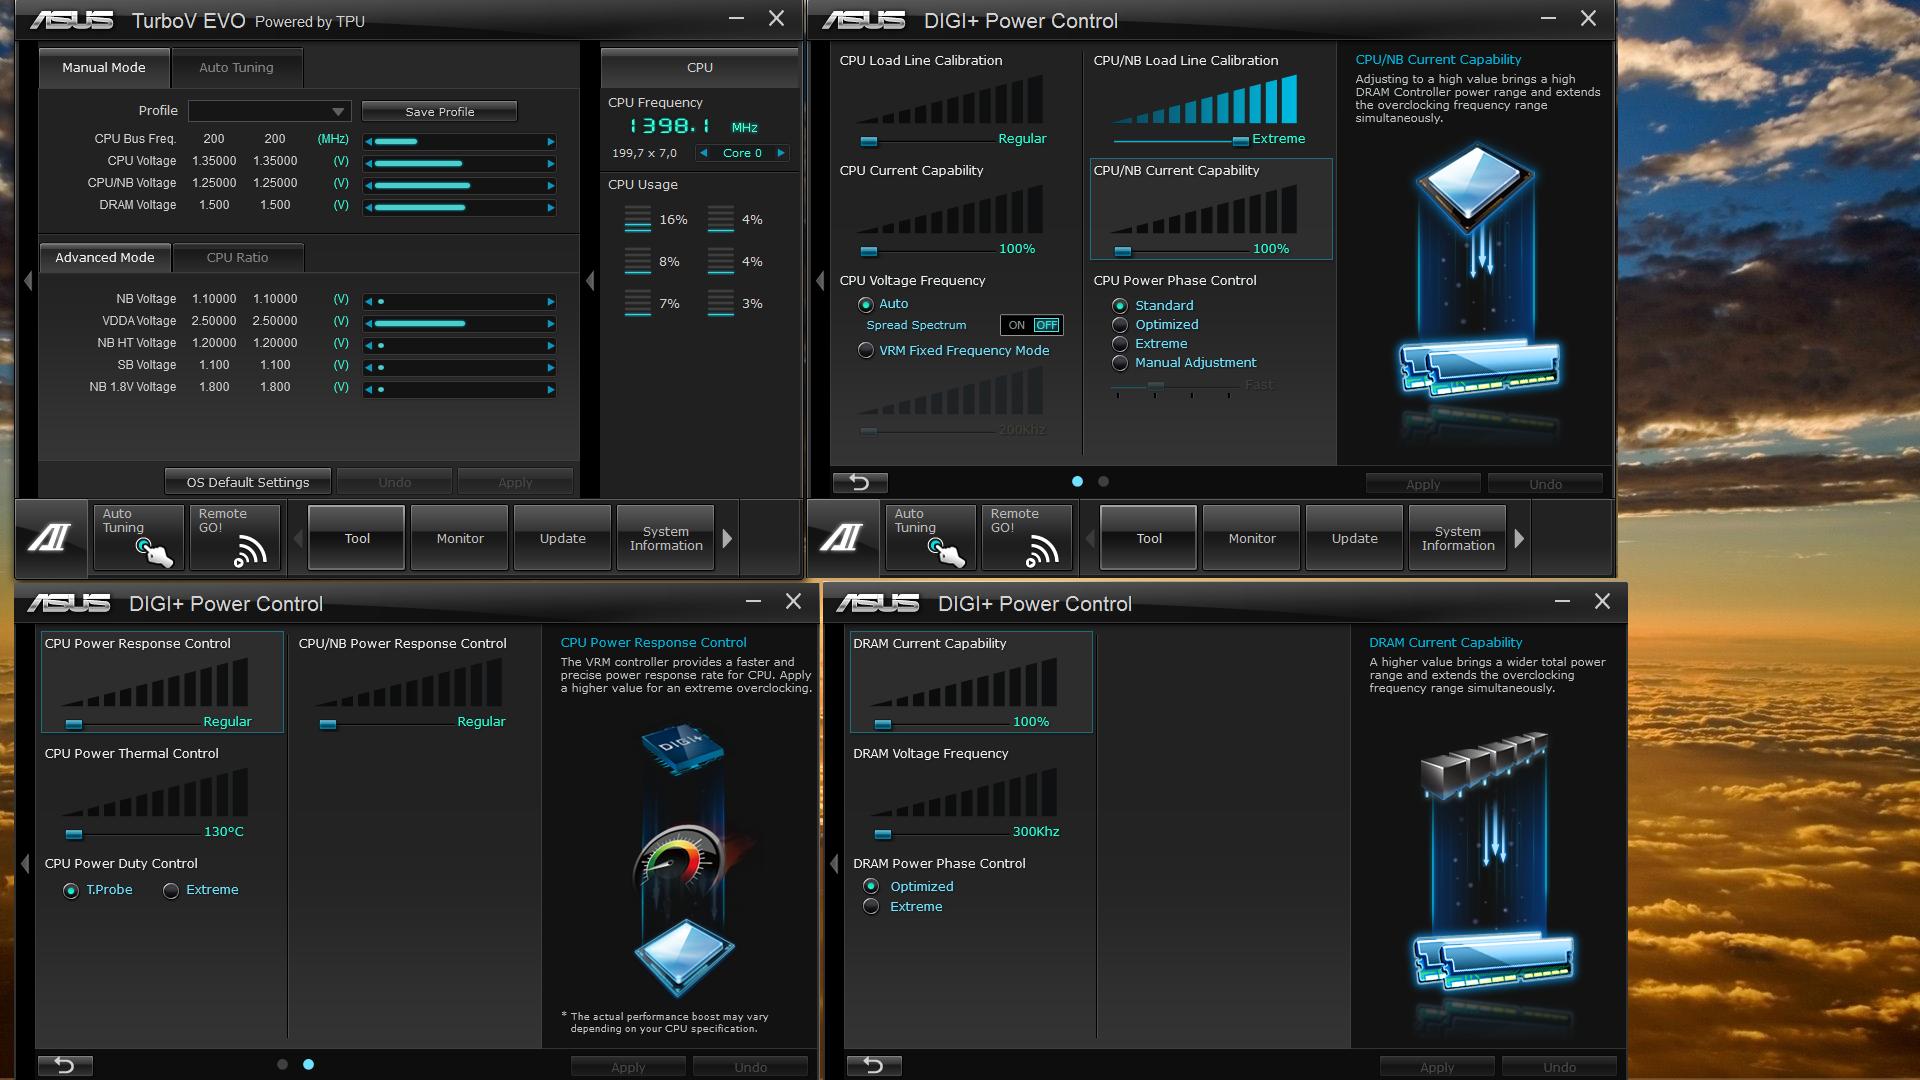
Task: Open the CPU Ratio tab
Action: pos(237,258)
